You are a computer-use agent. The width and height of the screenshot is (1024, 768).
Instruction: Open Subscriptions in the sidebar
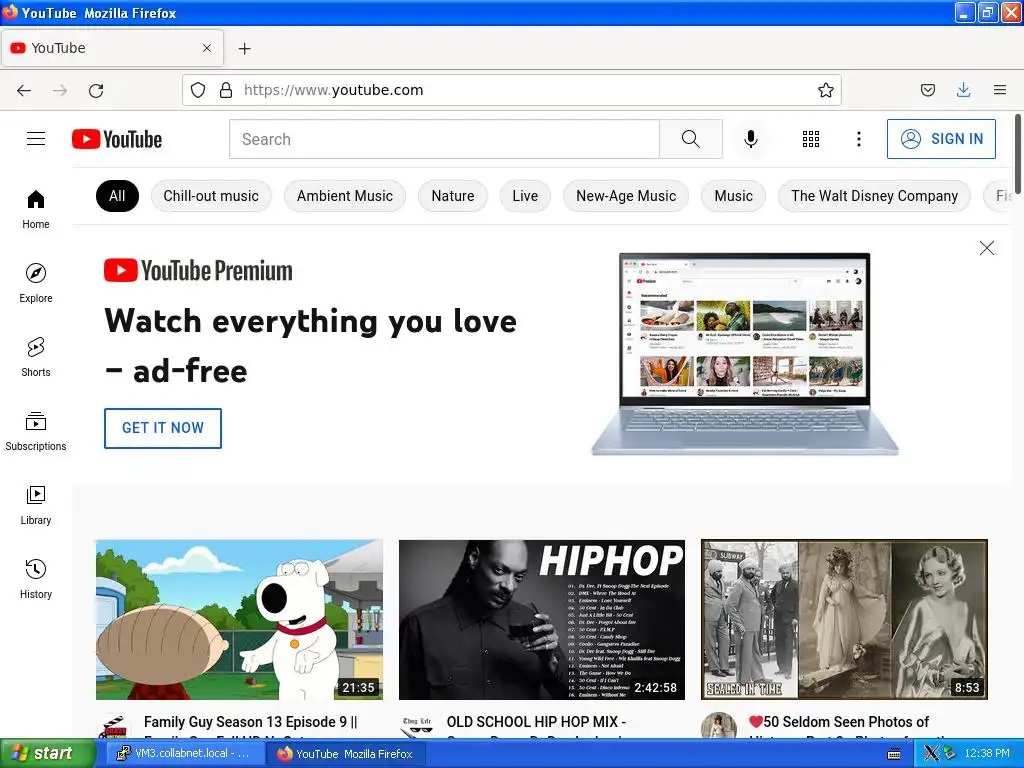[x=36, y=431]
